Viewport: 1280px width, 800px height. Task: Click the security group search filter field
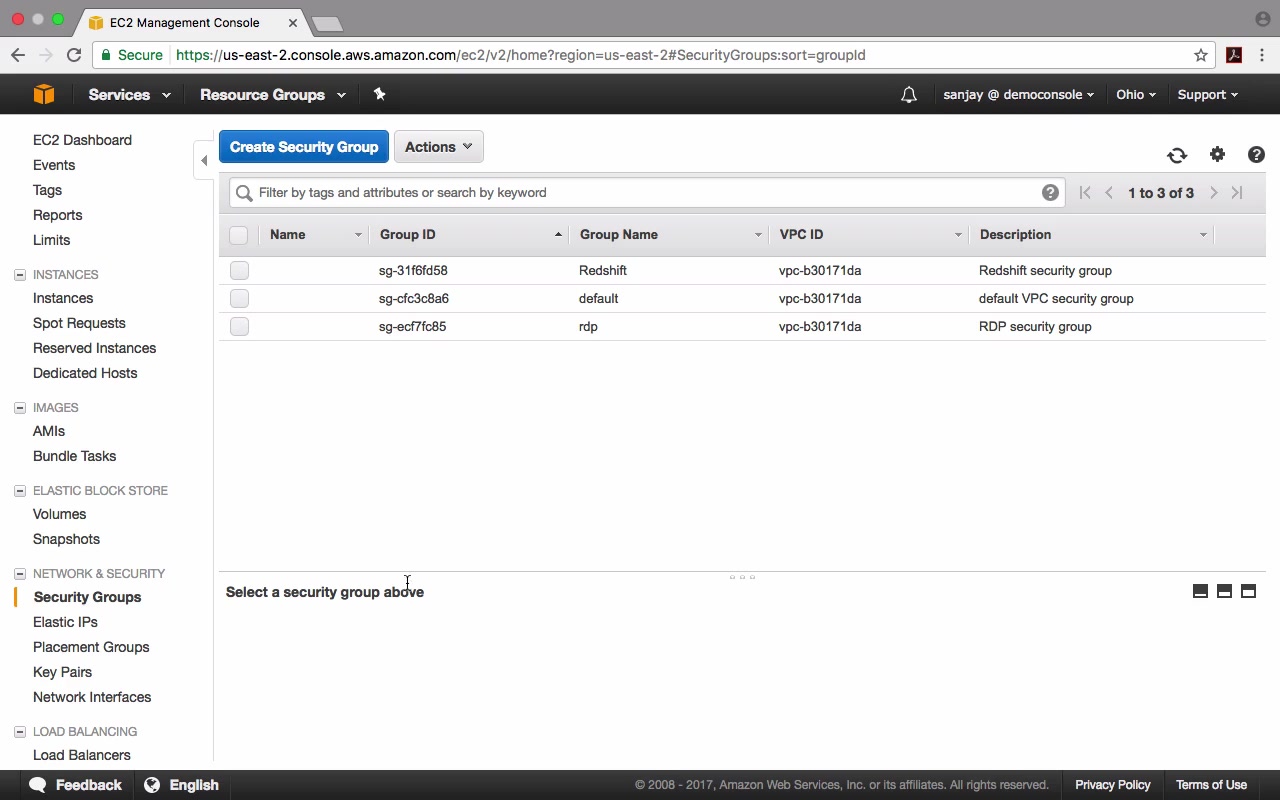[x=647, y=193]
